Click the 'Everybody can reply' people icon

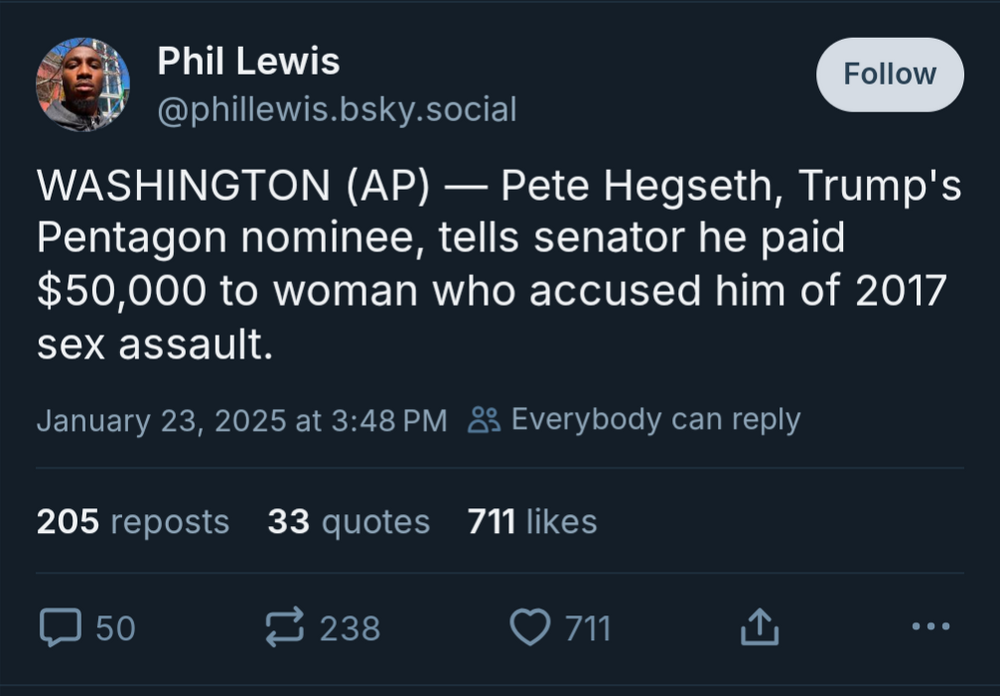(485, 419)
